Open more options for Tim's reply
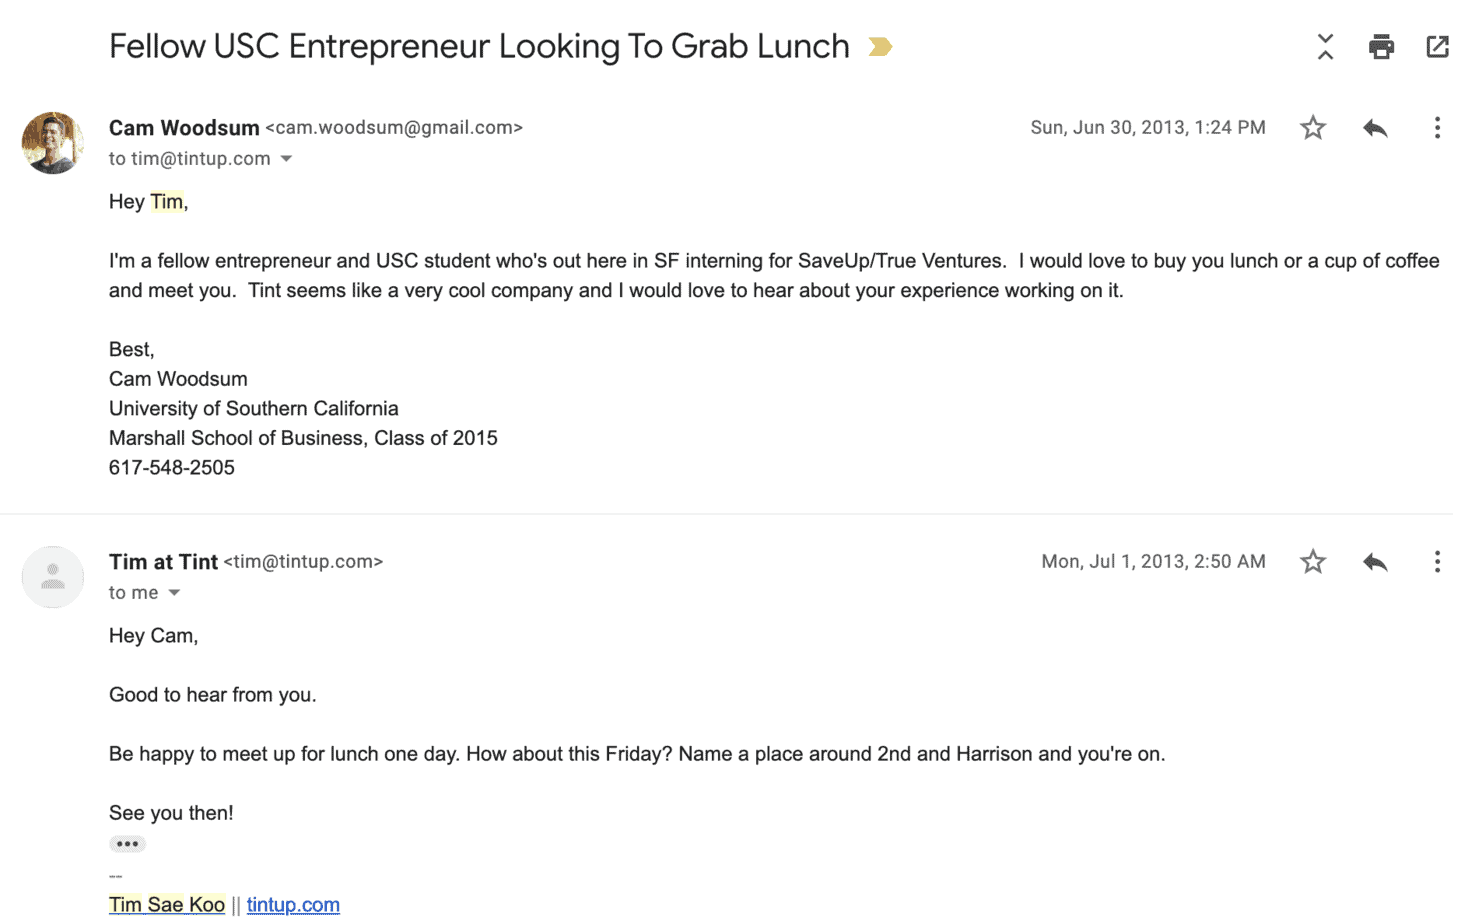 (1437, 561)
